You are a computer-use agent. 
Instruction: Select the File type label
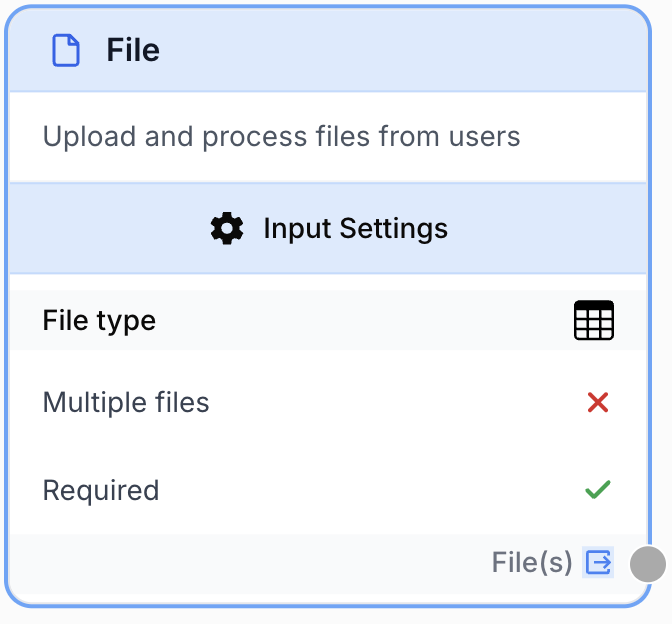tap(99, 321)
